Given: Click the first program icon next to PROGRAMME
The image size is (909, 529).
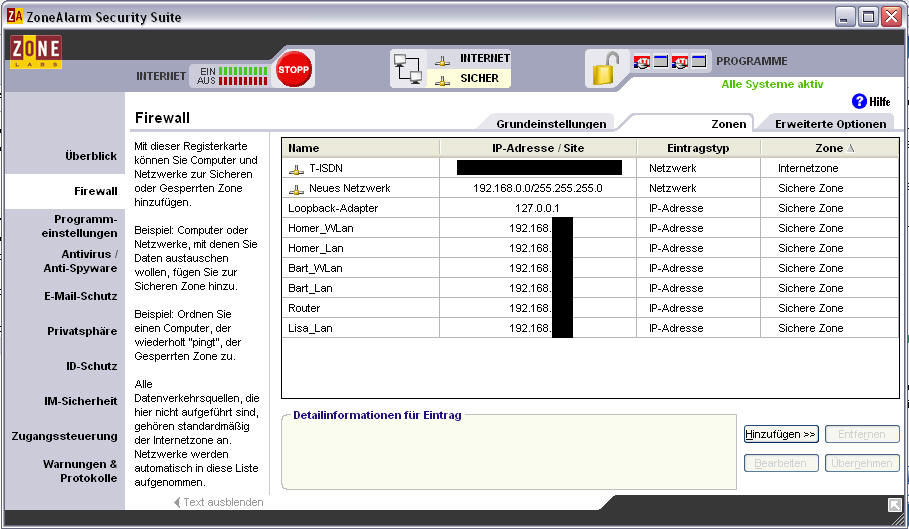Looking at the screenshot, I should pyautogui.click(x=642, y=61).
